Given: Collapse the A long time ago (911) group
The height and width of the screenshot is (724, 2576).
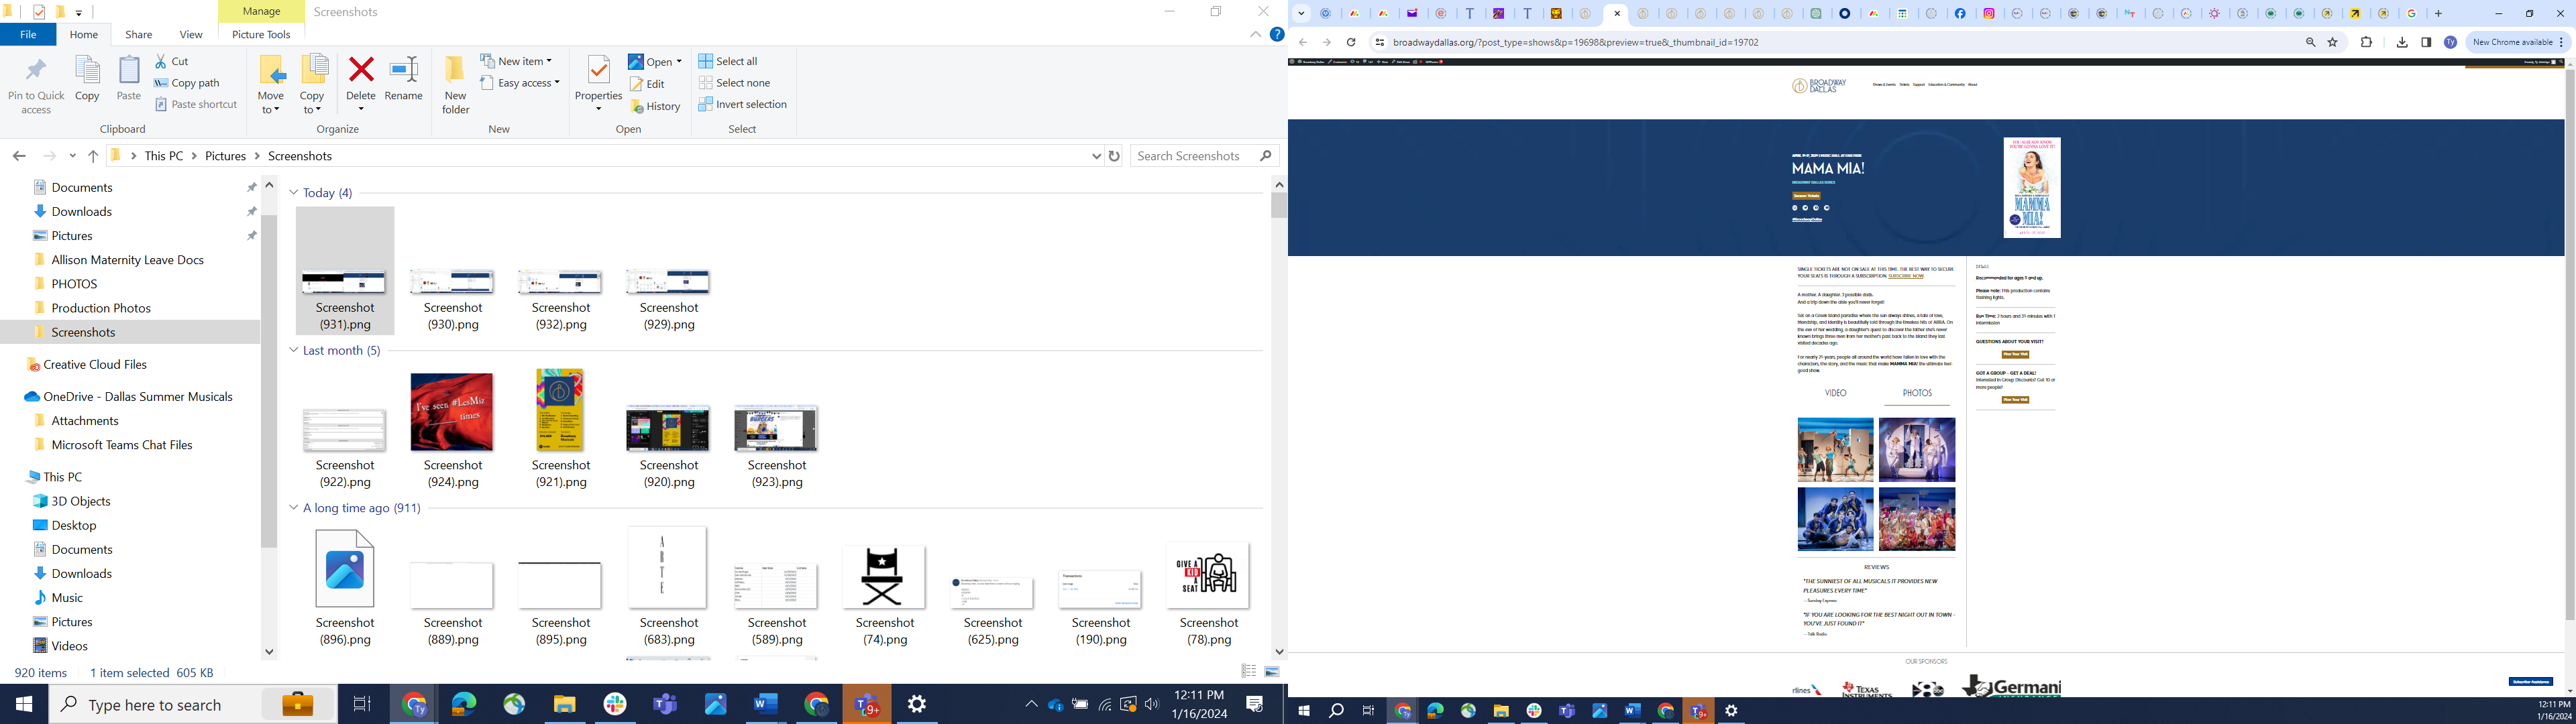Looking at the screenshot, I should (294, 508).
